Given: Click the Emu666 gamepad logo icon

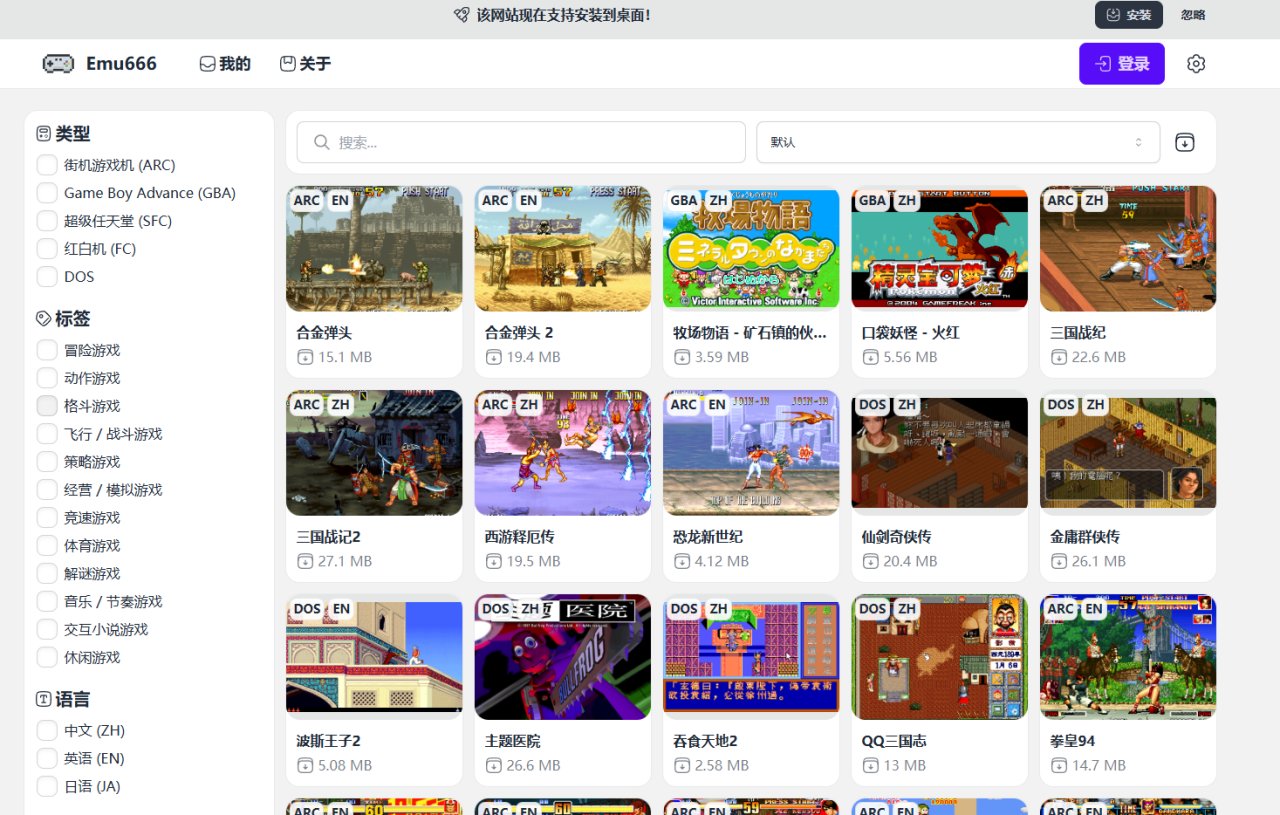Looking at the screenshot, I should pos(58,64).
